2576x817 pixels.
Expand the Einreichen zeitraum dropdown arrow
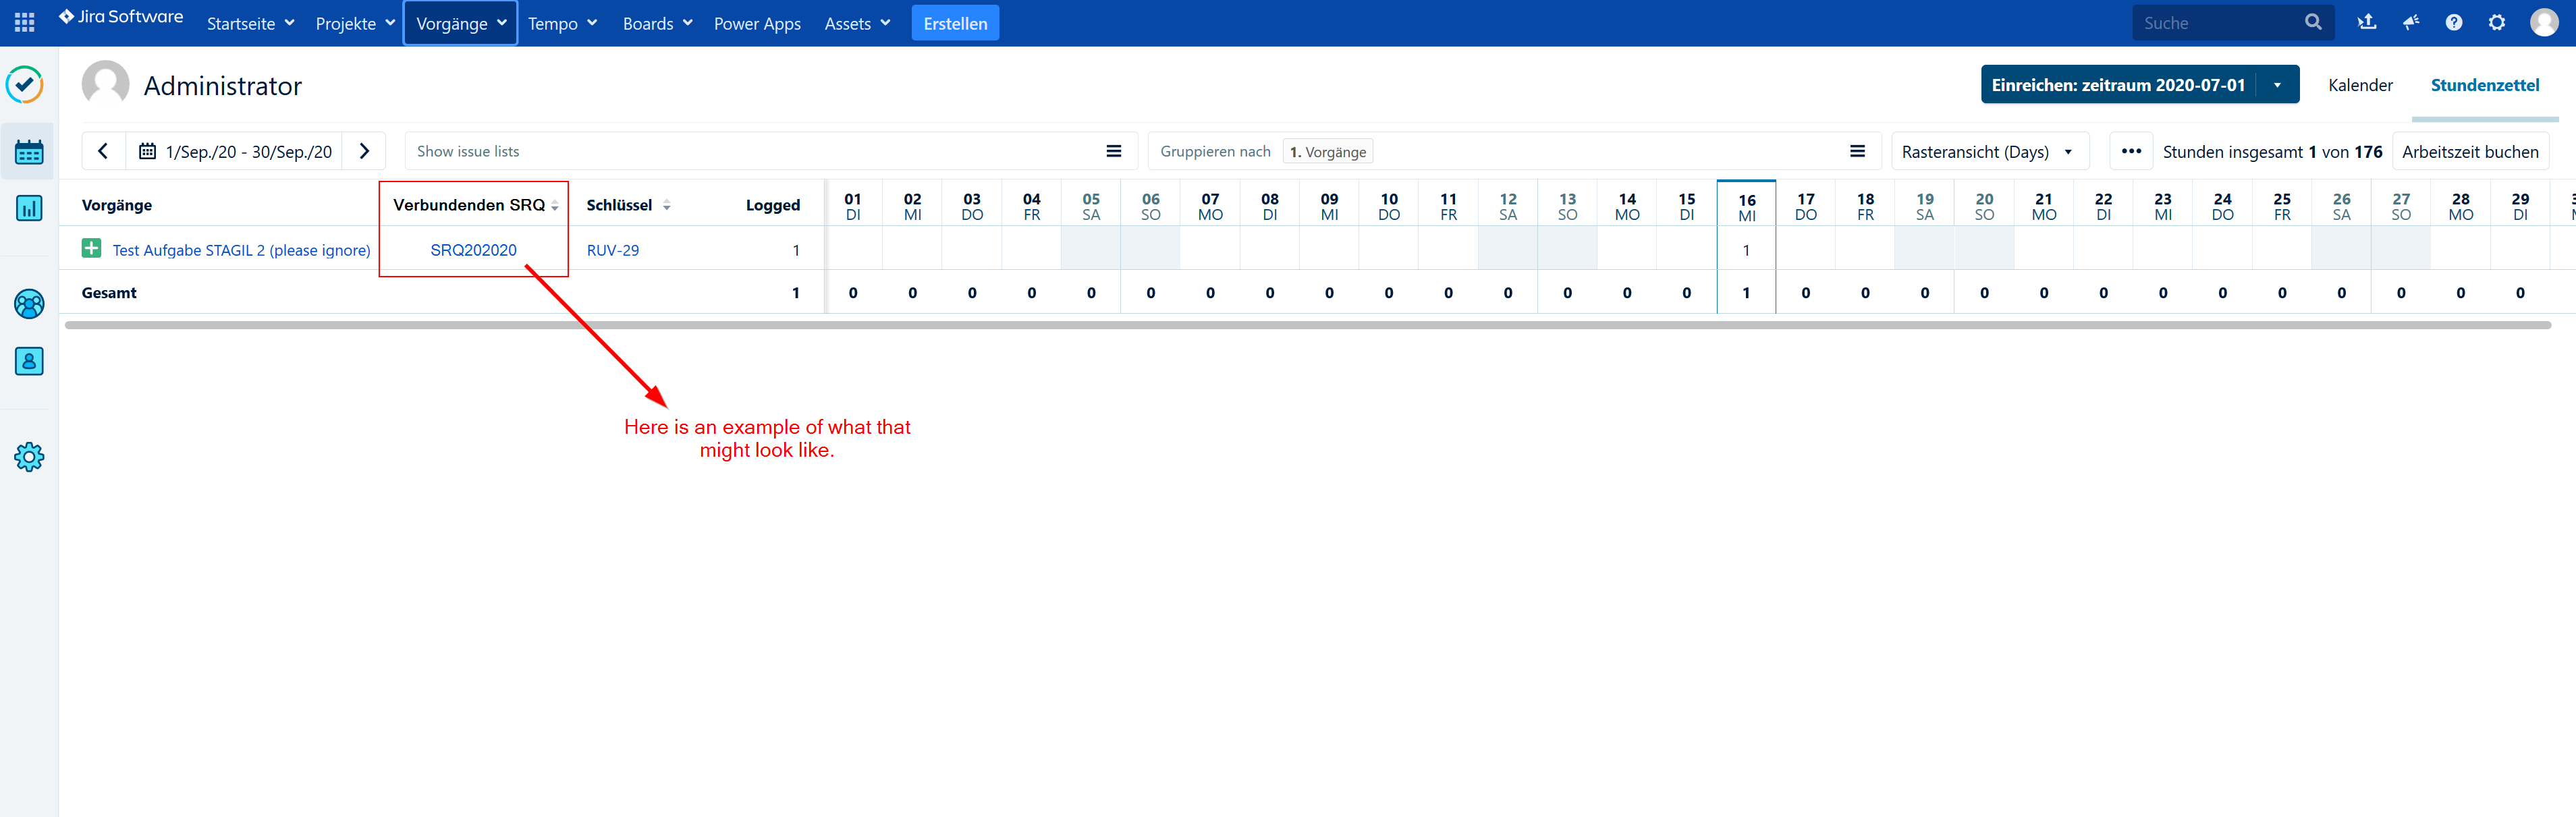[2277, 85]
